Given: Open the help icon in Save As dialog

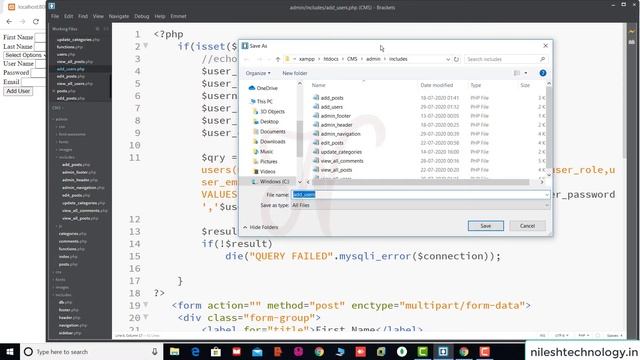Looking at the screenshot, I should [x=542, y=73].
